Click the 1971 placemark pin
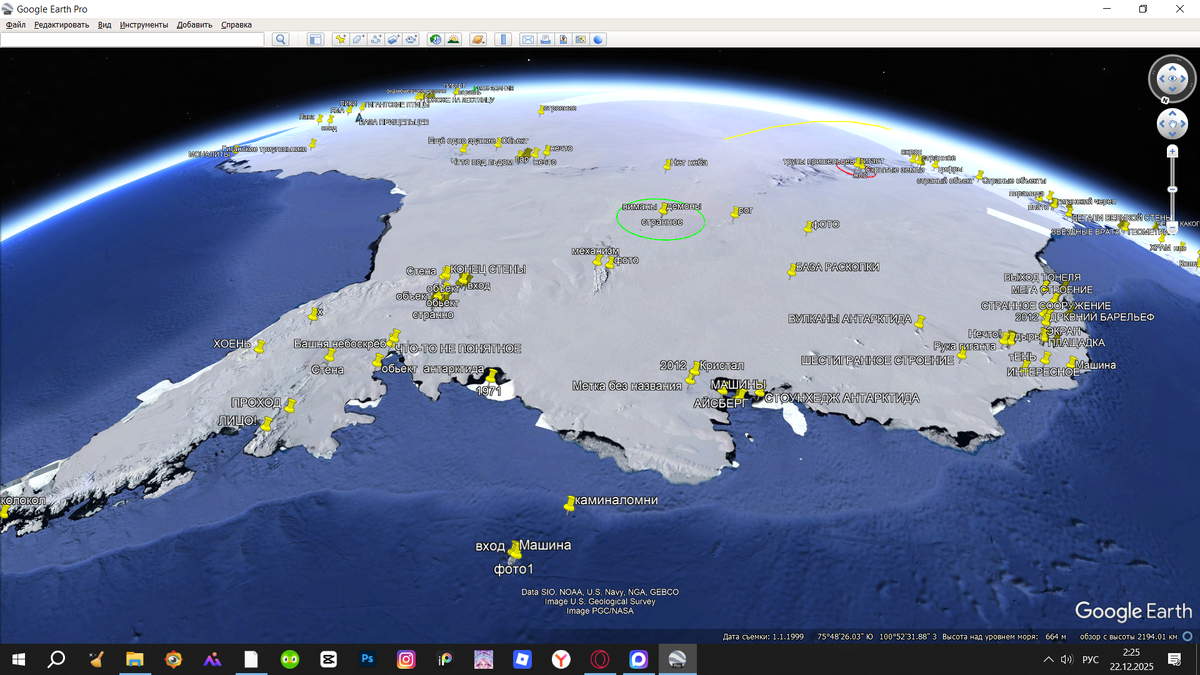This screenshot has height=675, width=1200. [490, 378]
